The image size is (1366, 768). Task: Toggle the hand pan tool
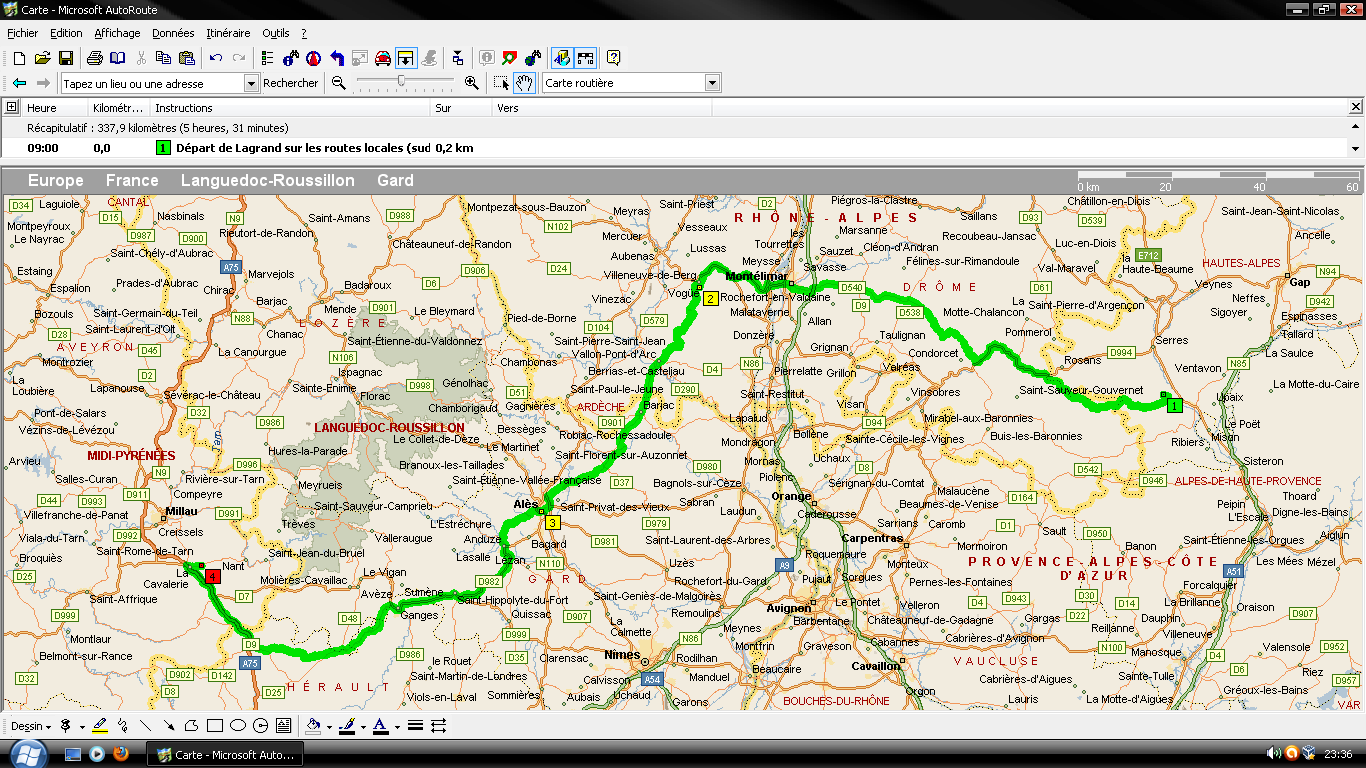click(524, 83)
